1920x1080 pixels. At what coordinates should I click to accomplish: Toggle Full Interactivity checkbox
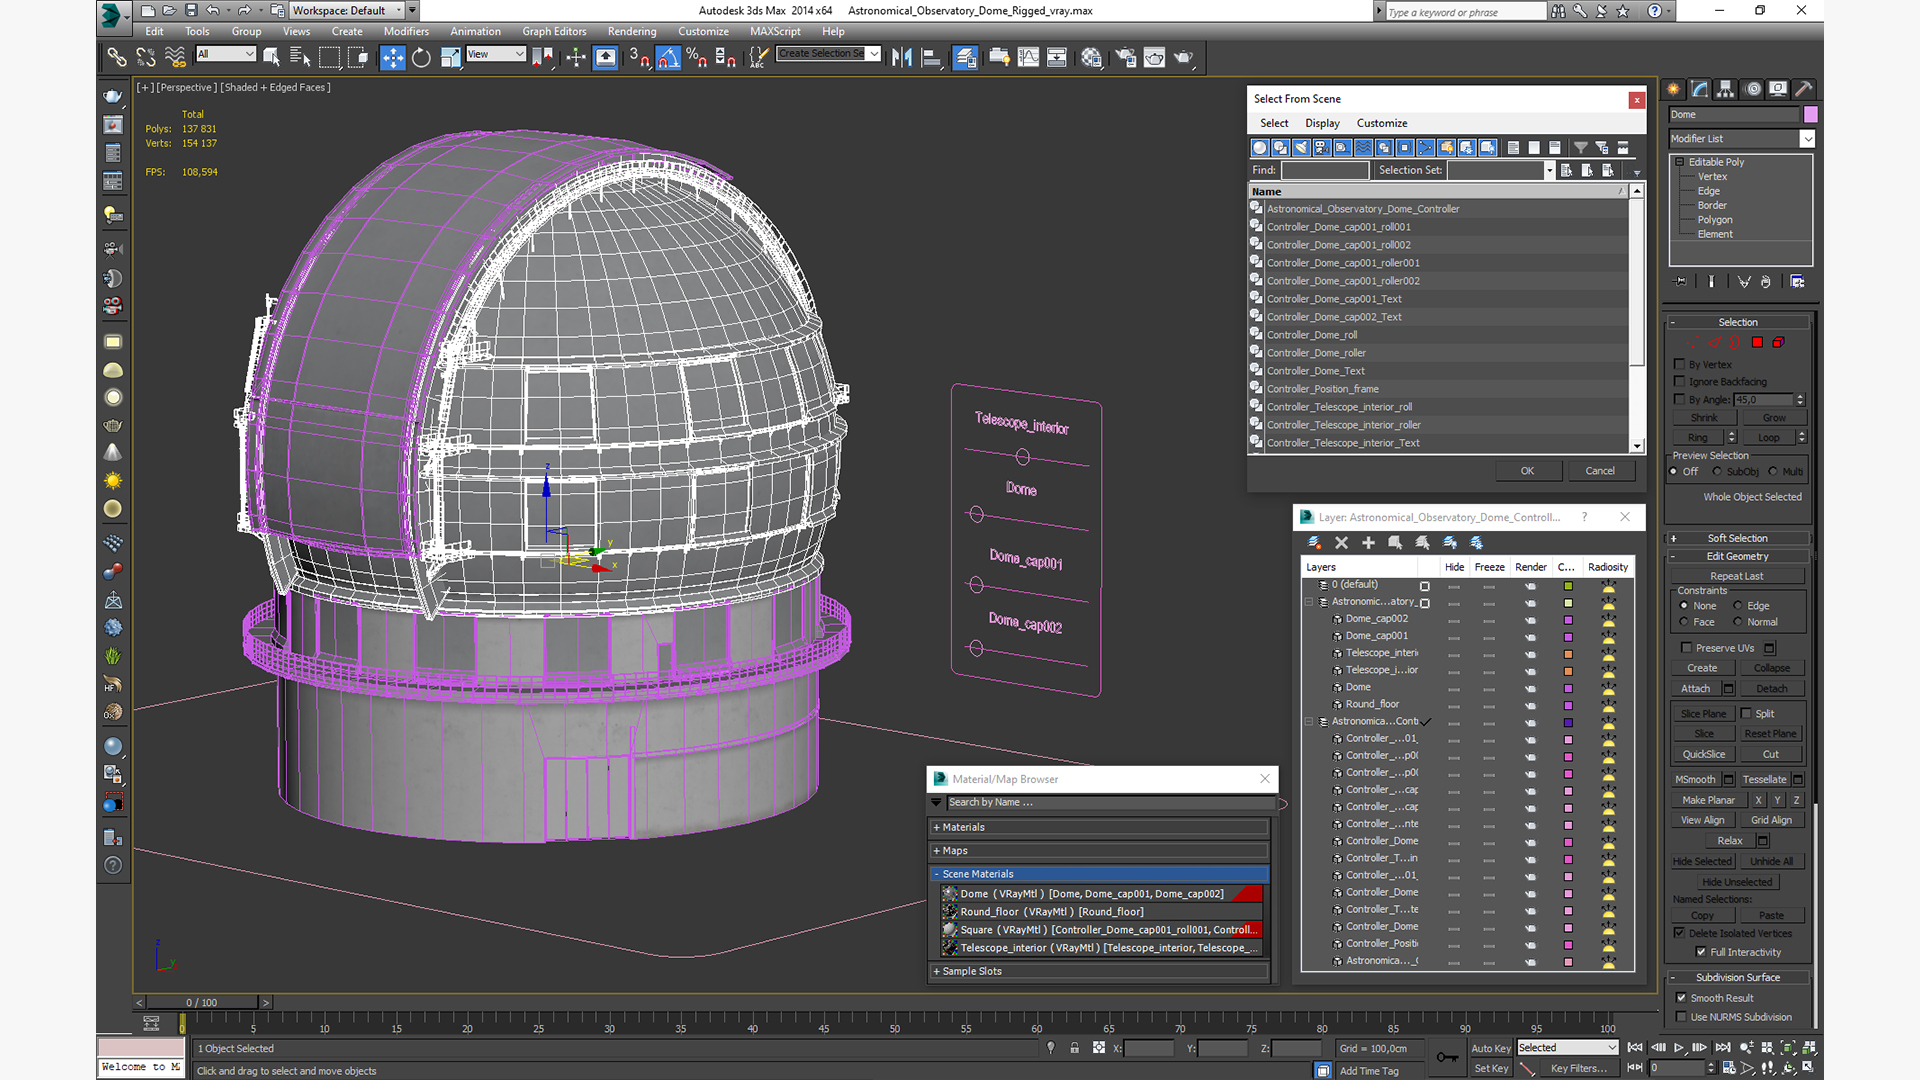coord(1701,952)
